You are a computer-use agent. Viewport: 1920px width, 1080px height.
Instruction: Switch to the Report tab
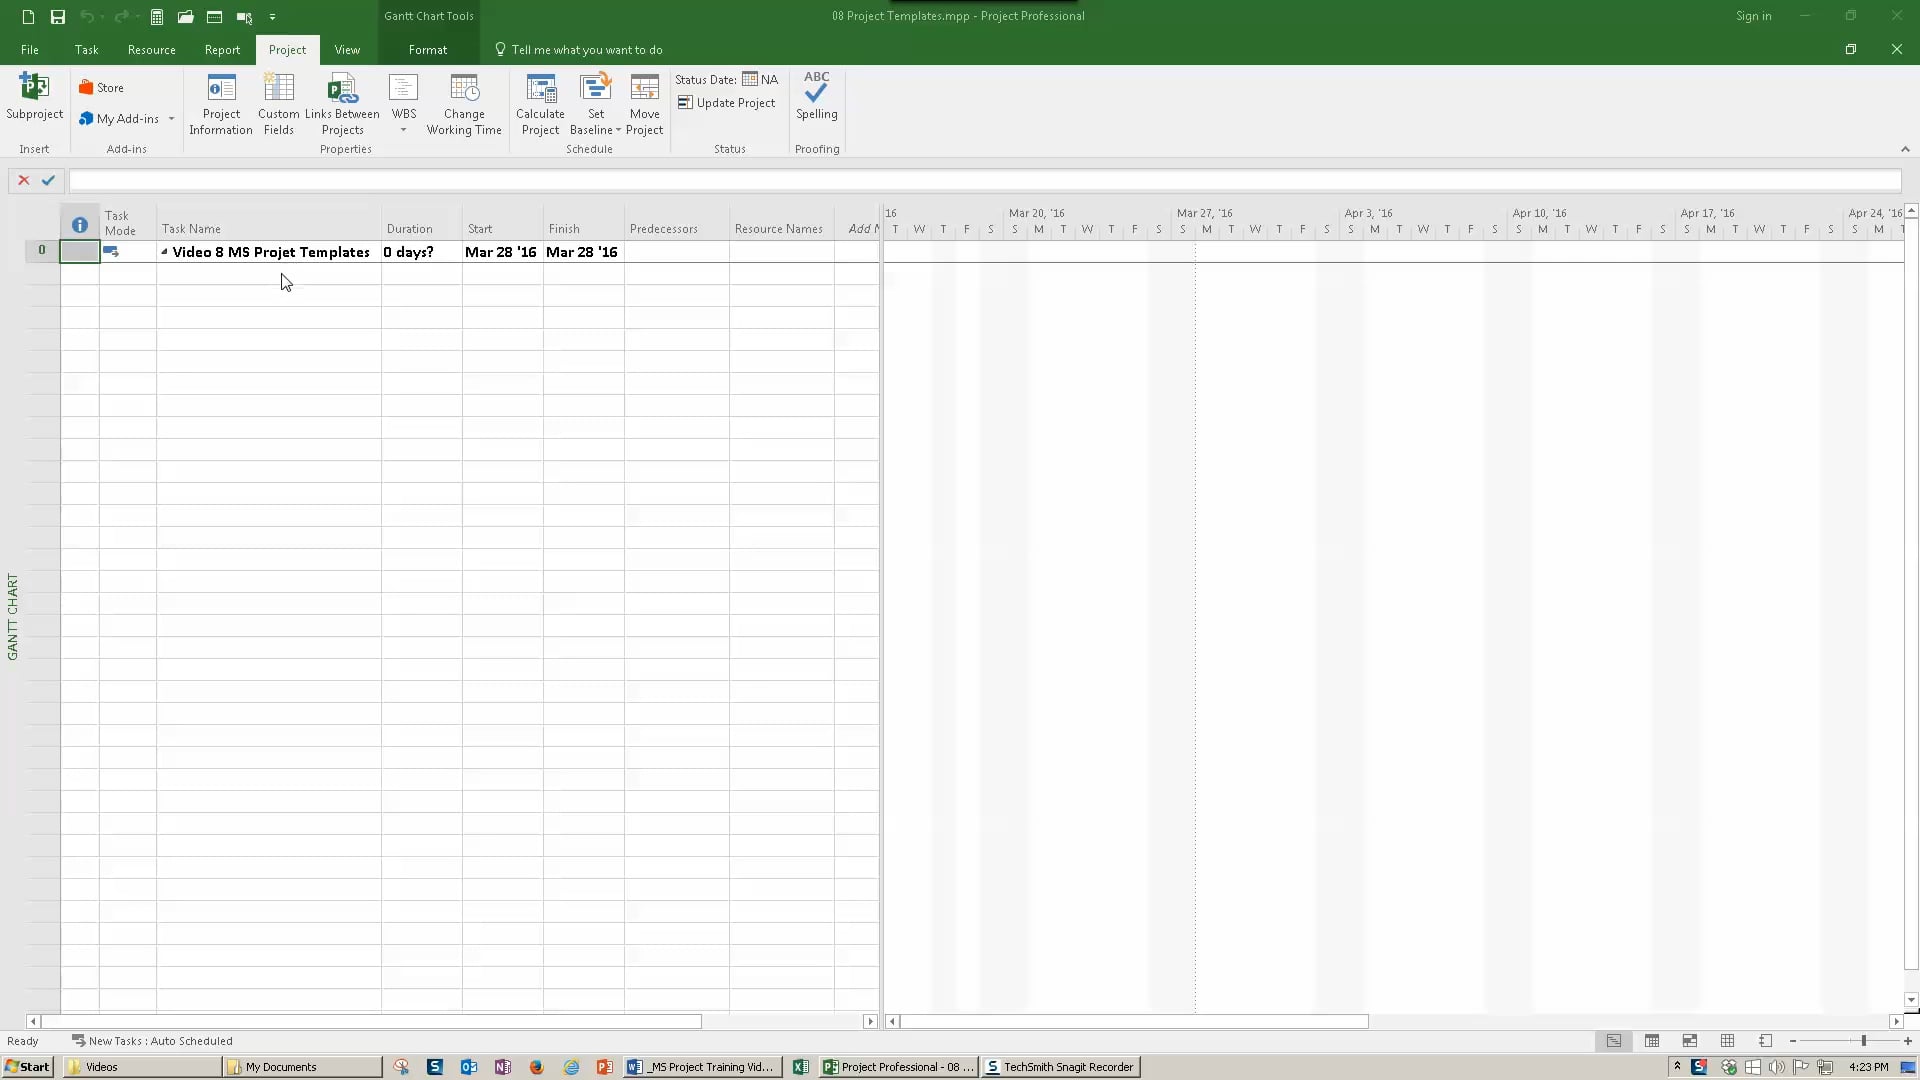click(222, 50)
